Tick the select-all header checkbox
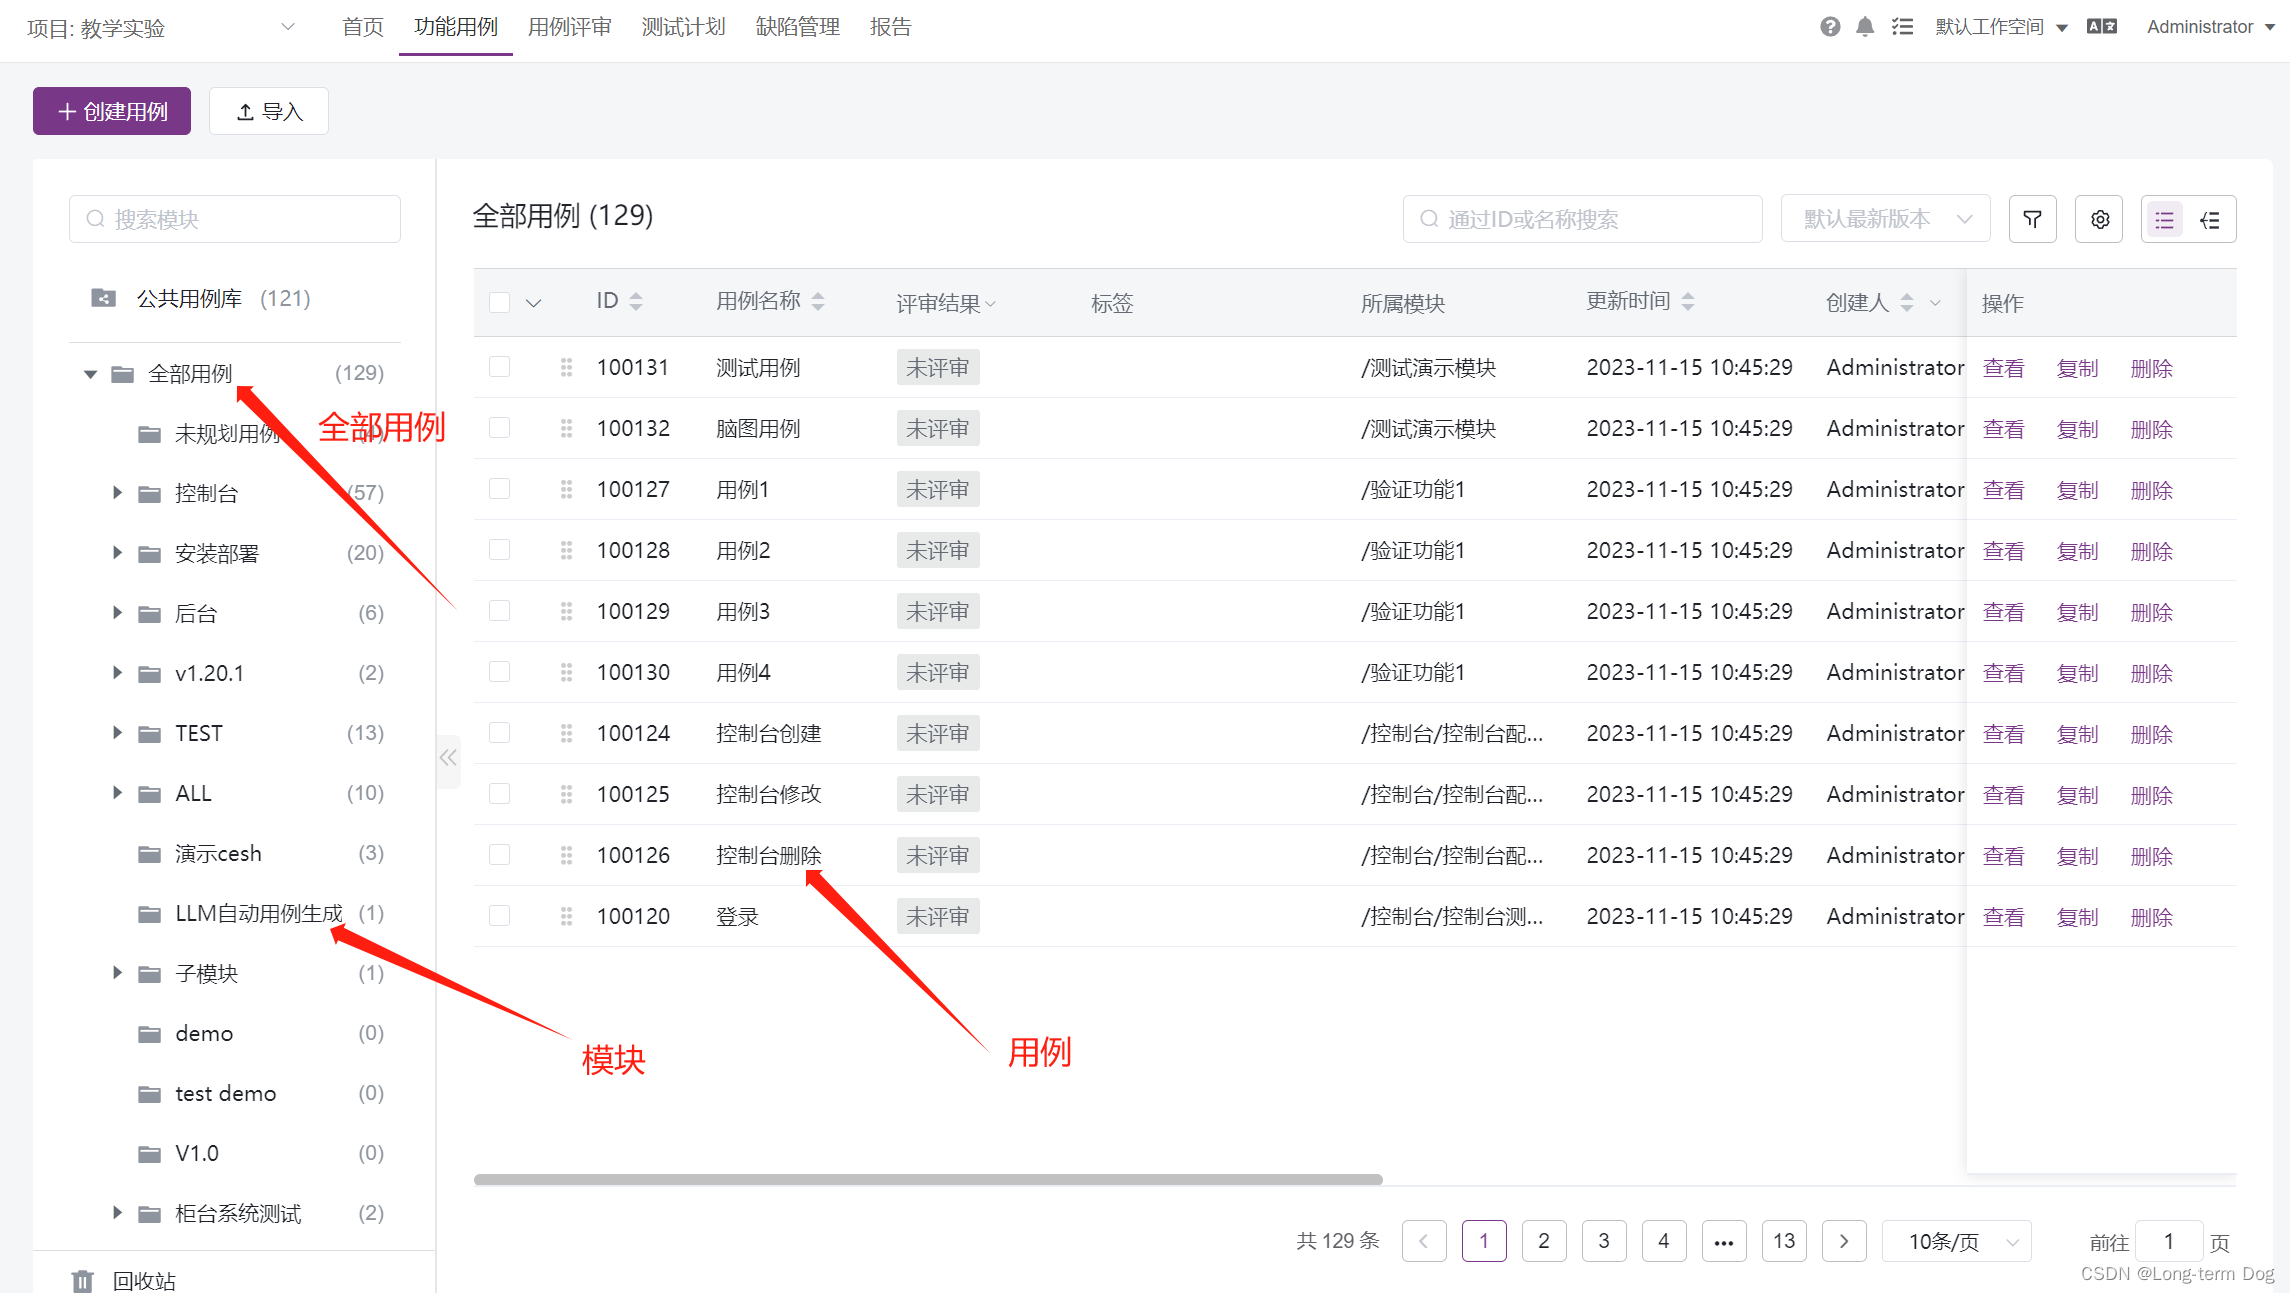This screenshot has width=2290, height=1293. point(500,302)
